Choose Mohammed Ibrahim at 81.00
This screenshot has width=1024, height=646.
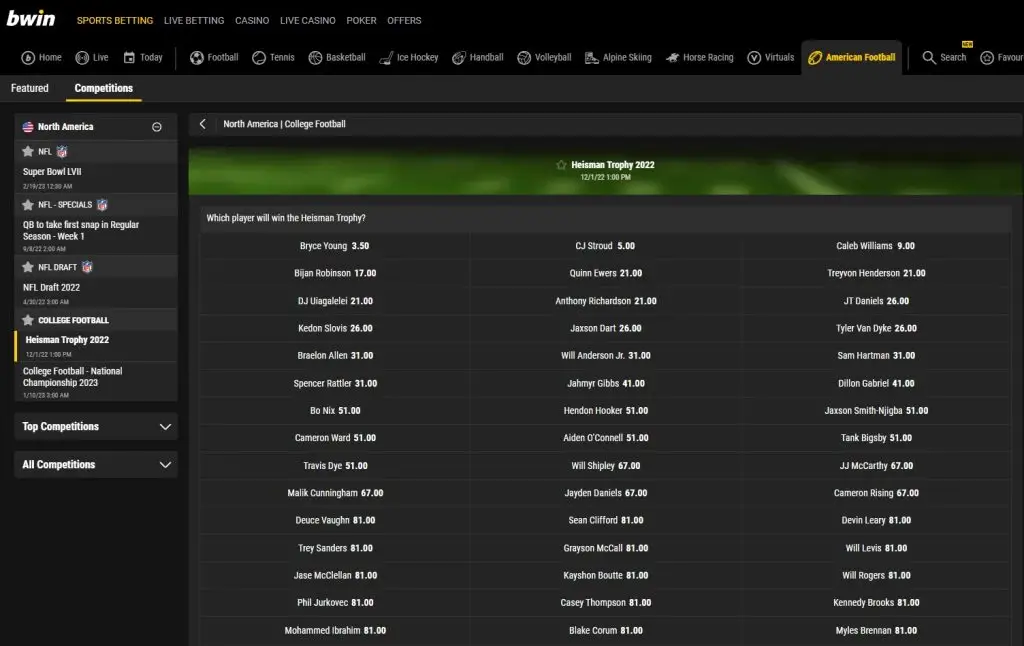coord(334,630)
